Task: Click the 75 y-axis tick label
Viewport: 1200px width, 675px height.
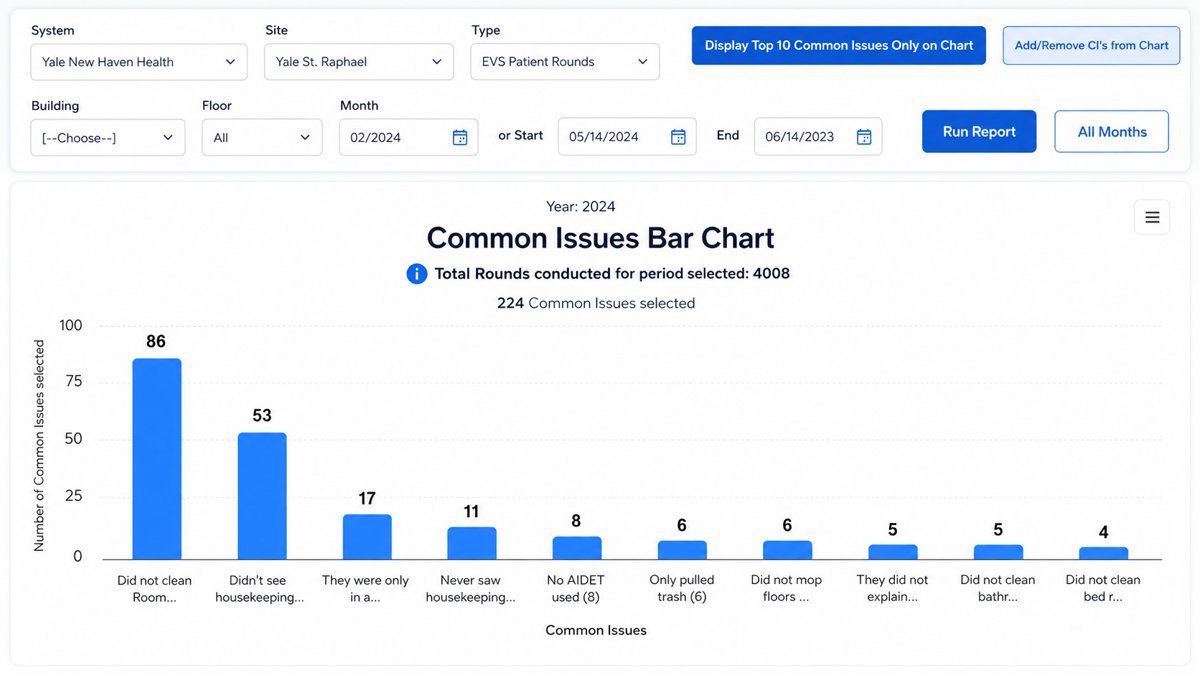Action: click(73, 382)
